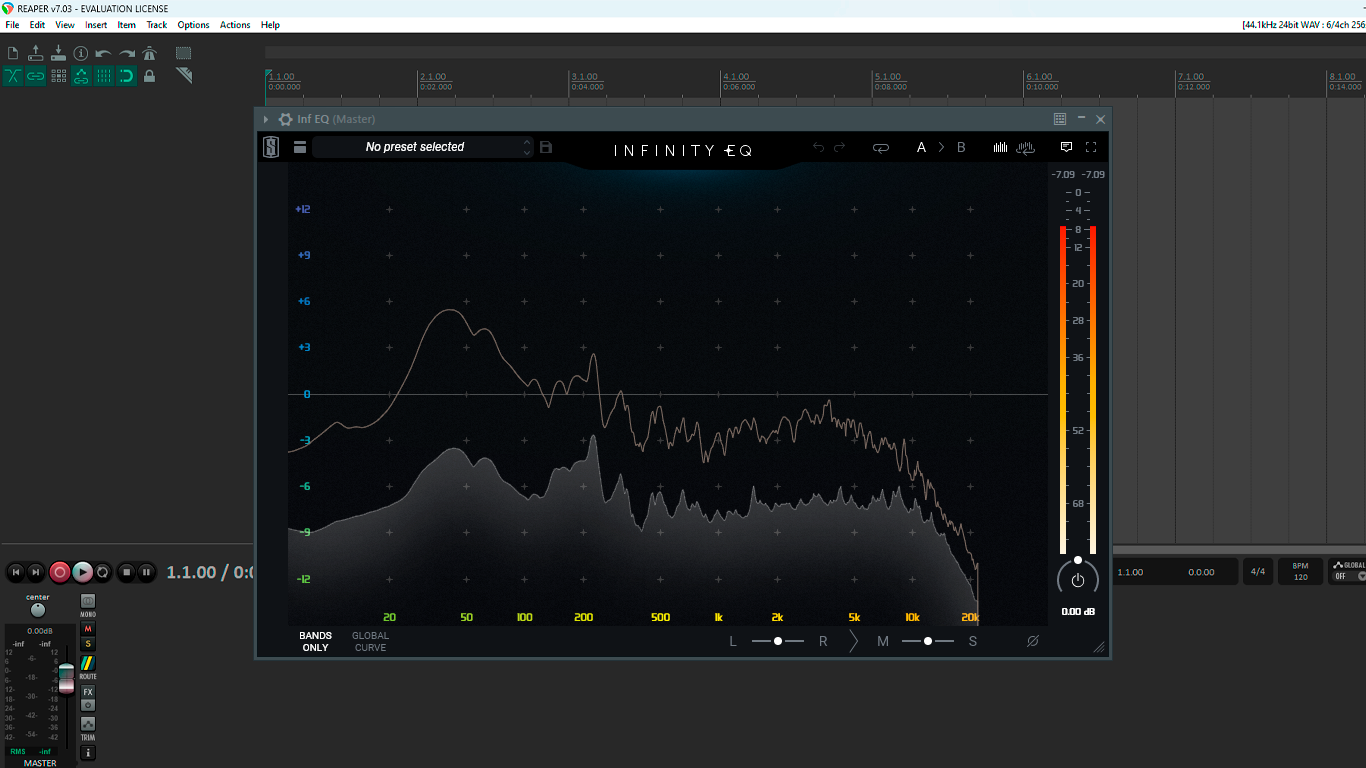Click the dashed-rectangle selection icon in toolbar
1366x768 pixels.
[x=183, y=53]
